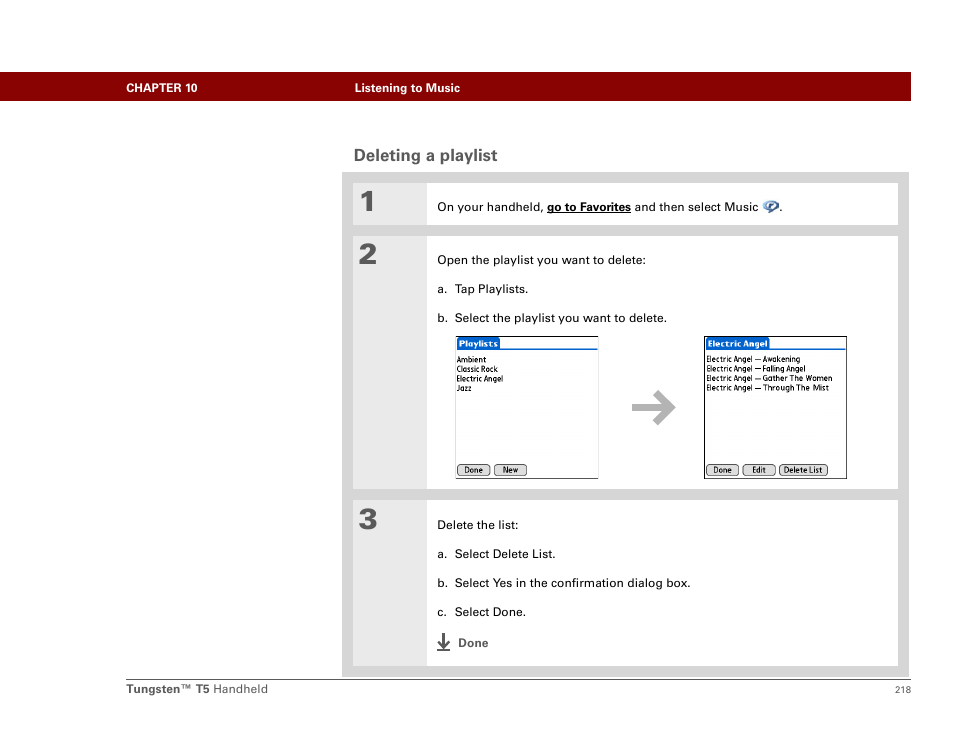Click the Delete List button

click(803, 470)
